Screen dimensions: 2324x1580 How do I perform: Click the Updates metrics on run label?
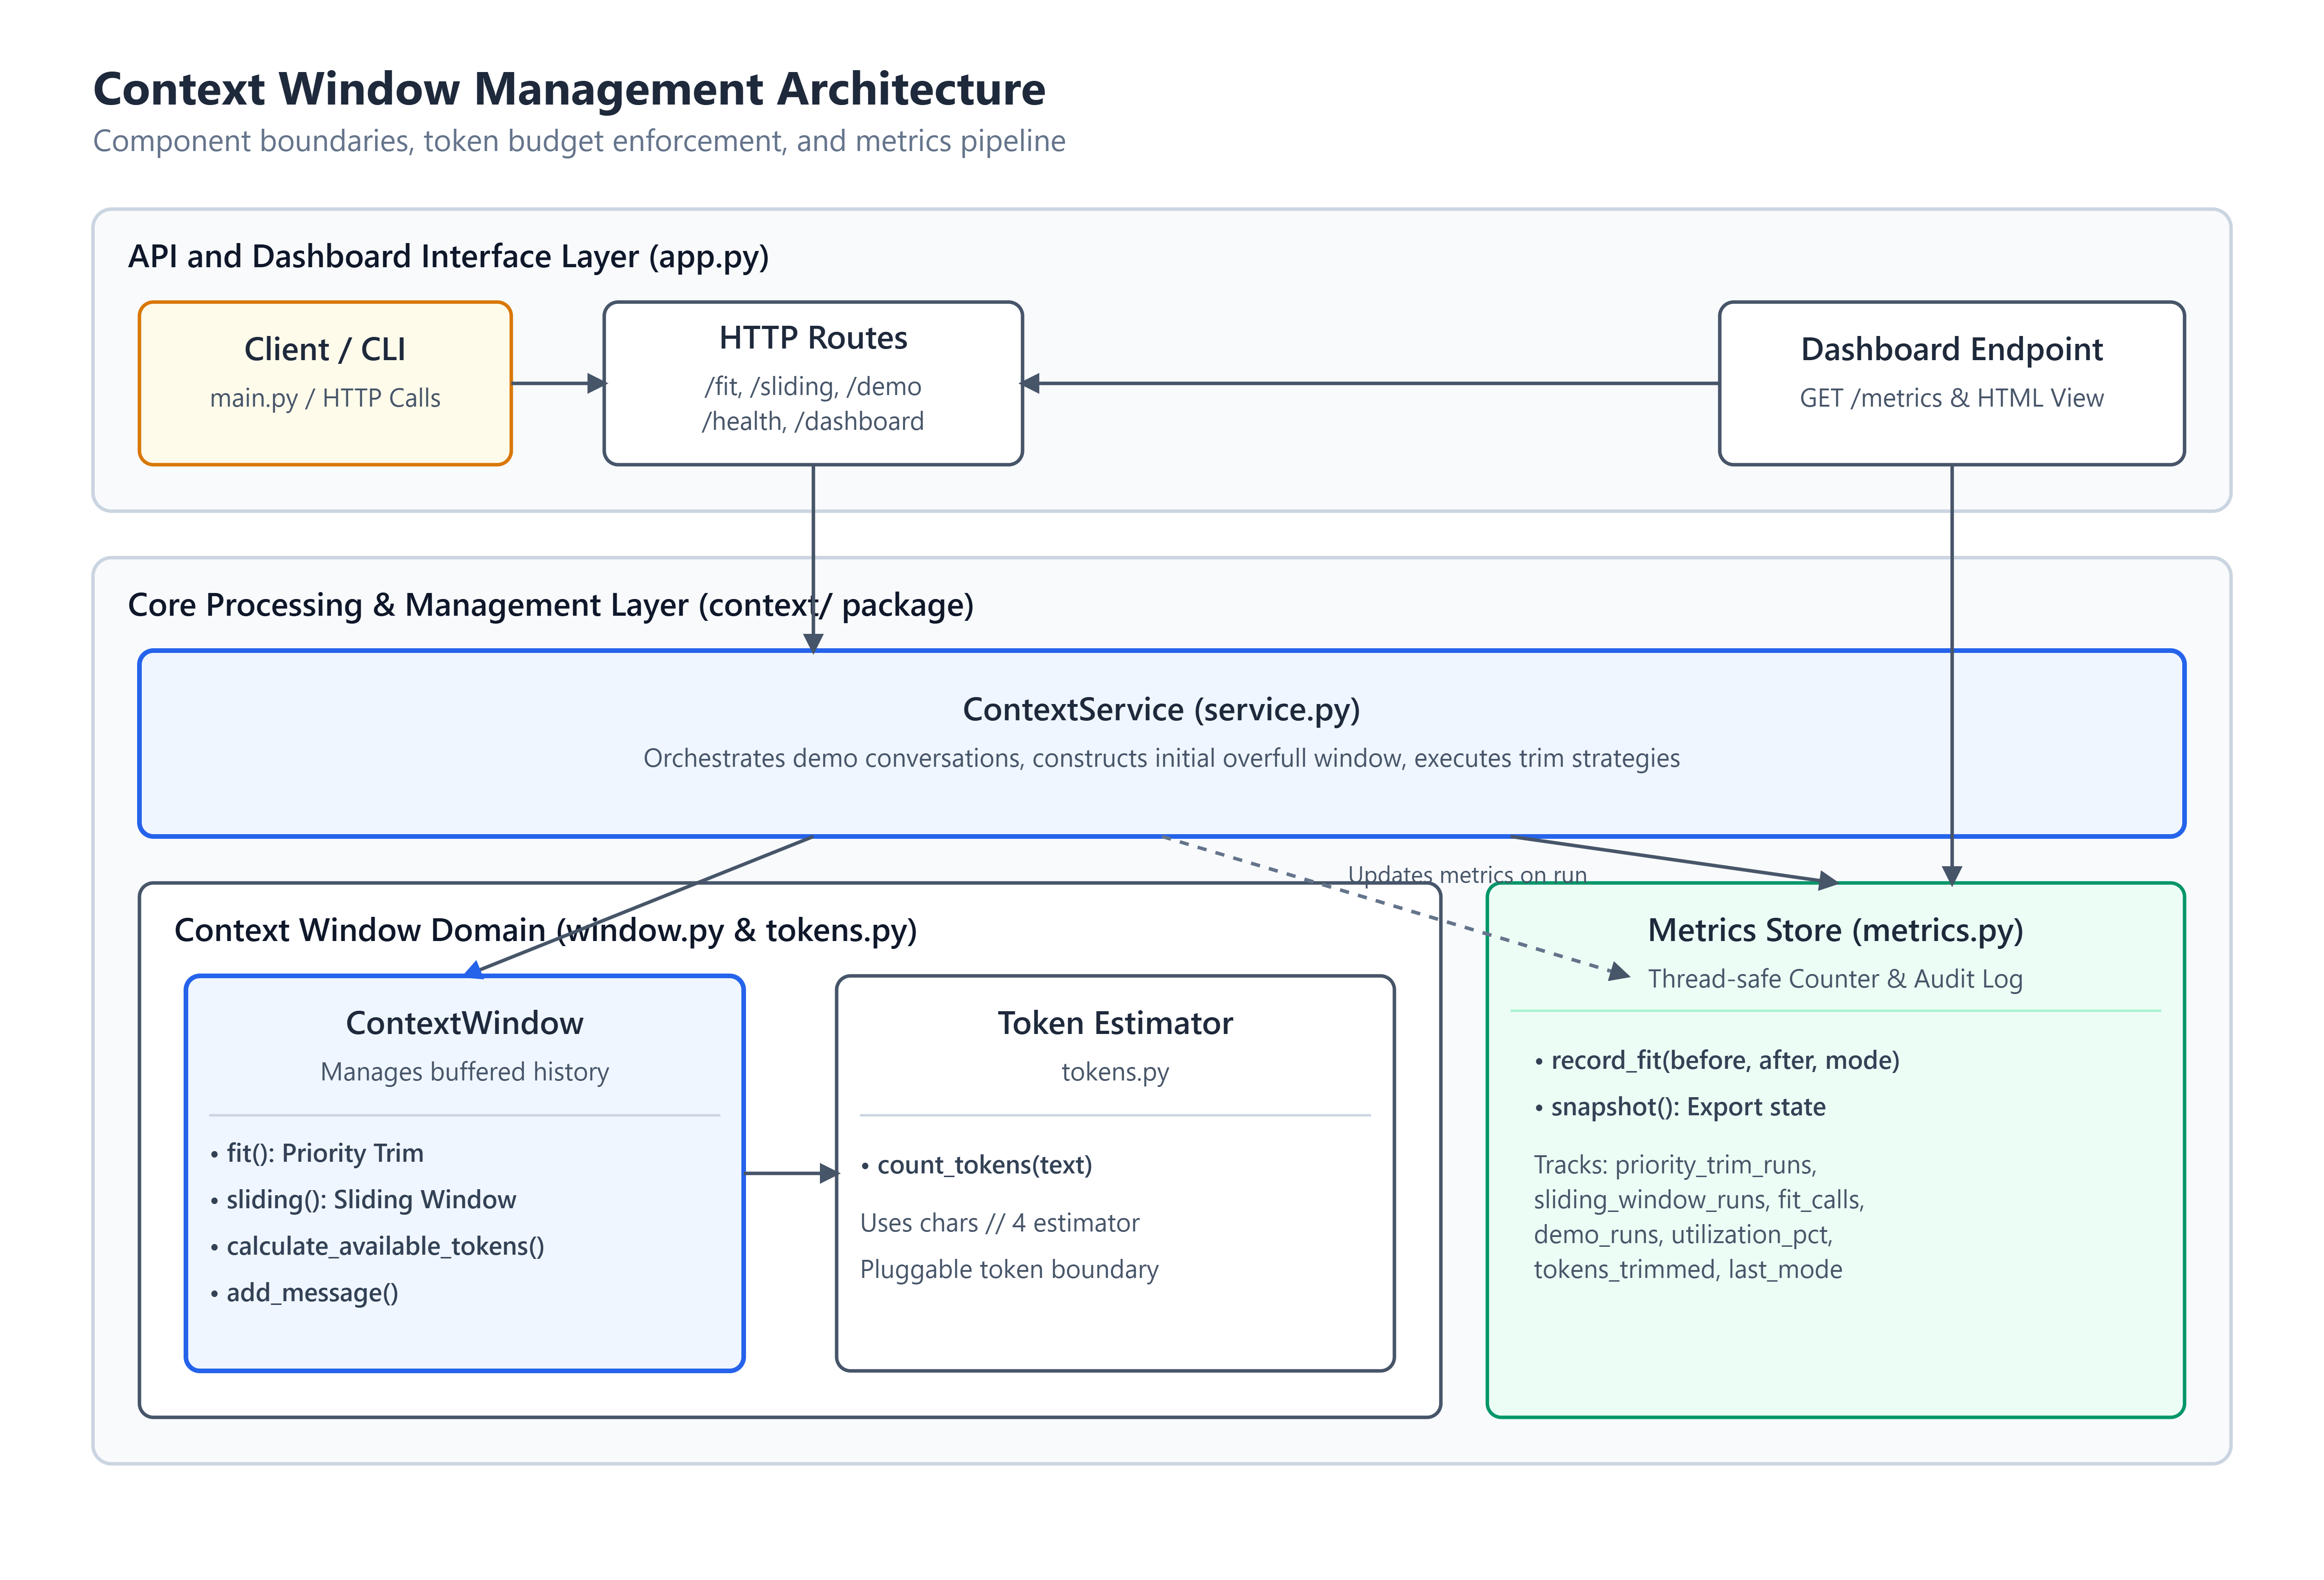(1467, 875)
